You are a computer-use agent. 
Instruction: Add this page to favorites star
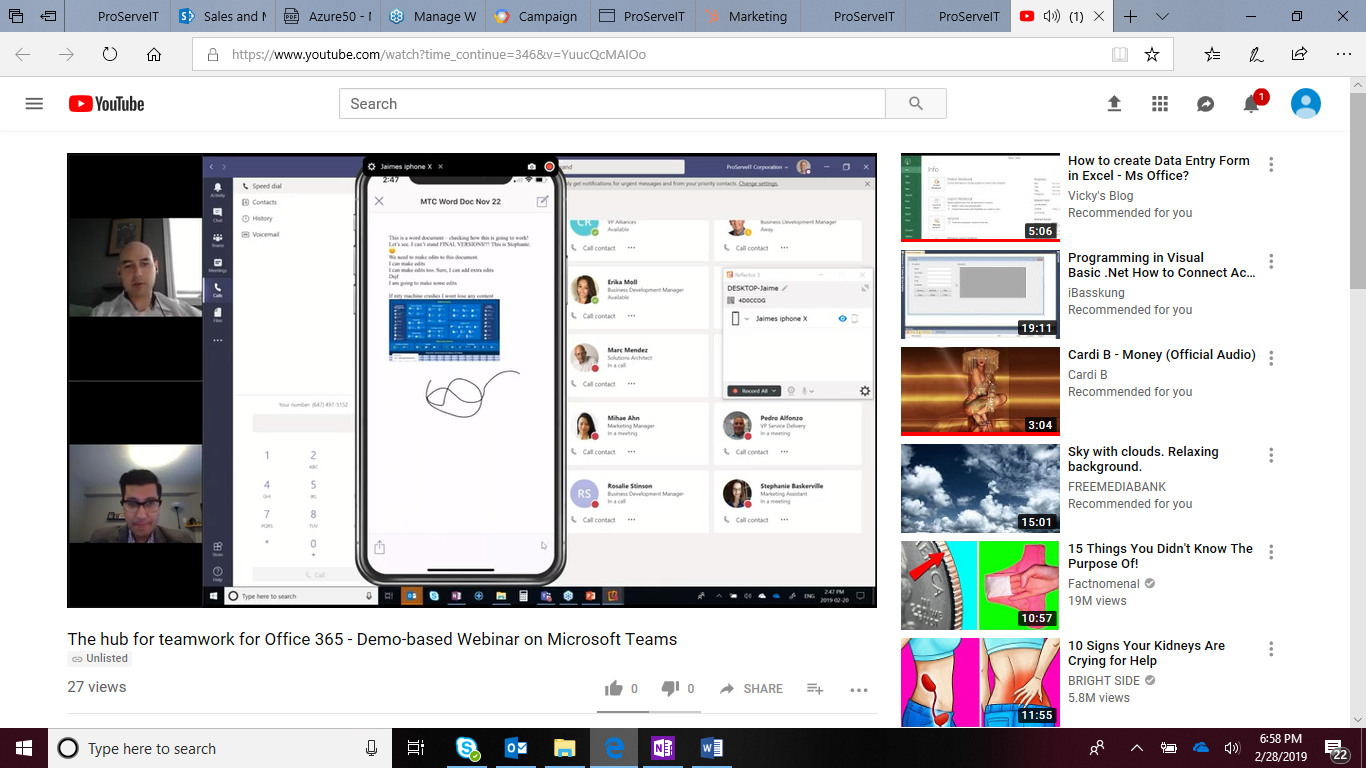1152,55
